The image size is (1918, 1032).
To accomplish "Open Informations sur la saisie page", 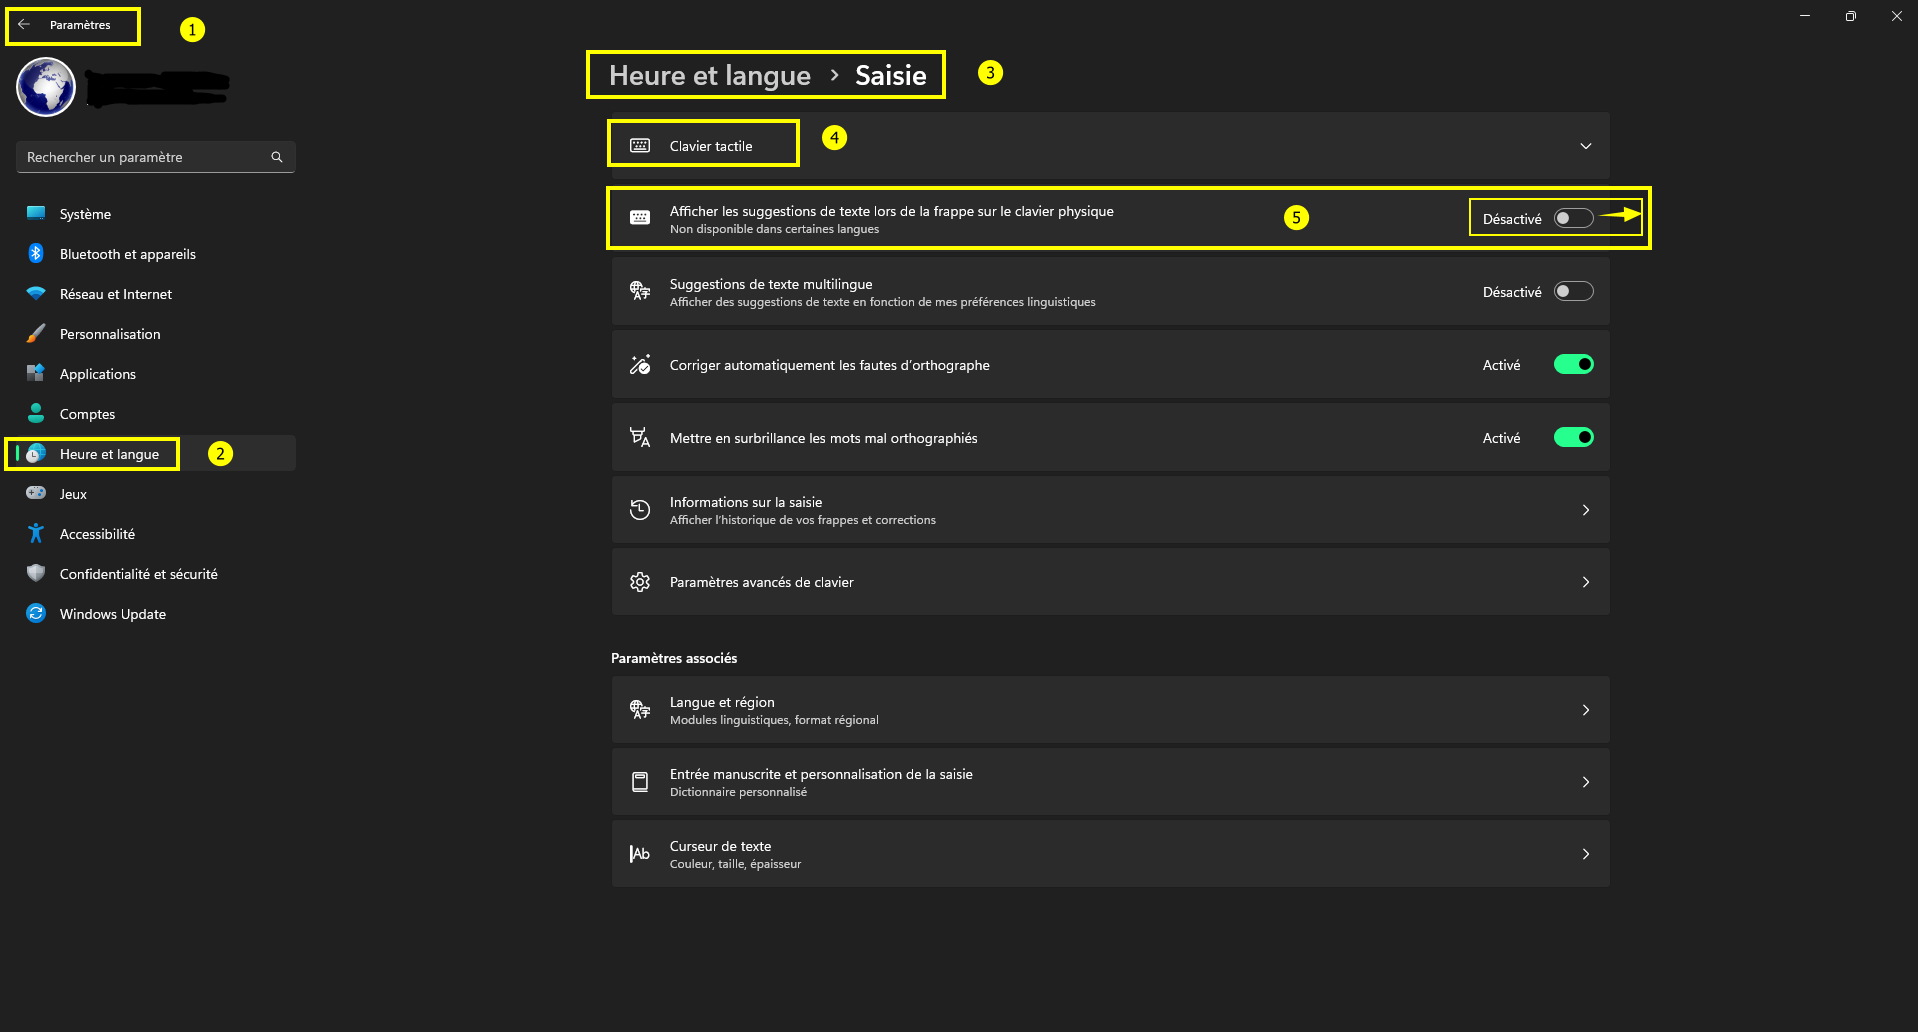I will pyautogui.click(x=1110, y=510).
